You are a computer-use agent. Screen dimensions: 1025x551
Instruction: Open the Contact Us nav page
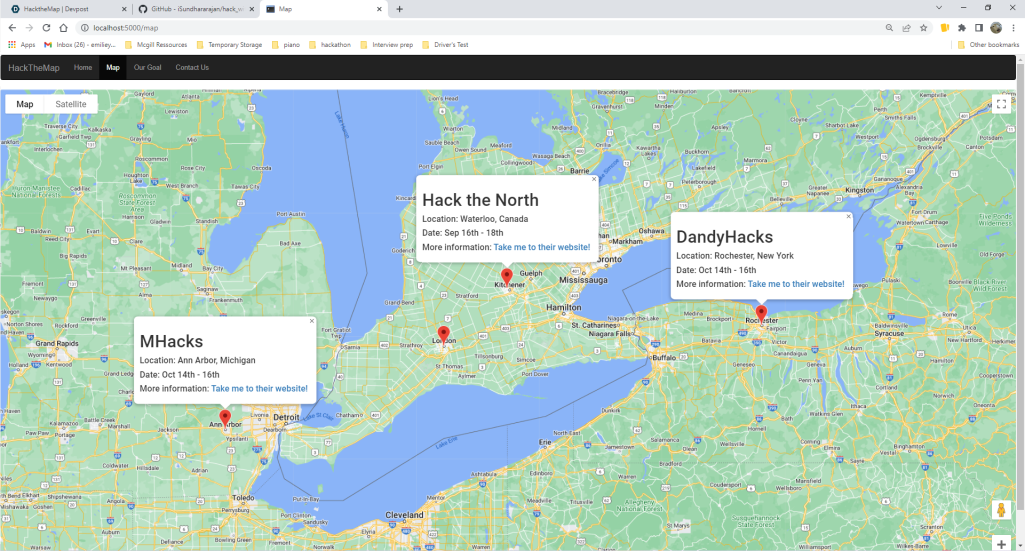(x=192, y=67)
